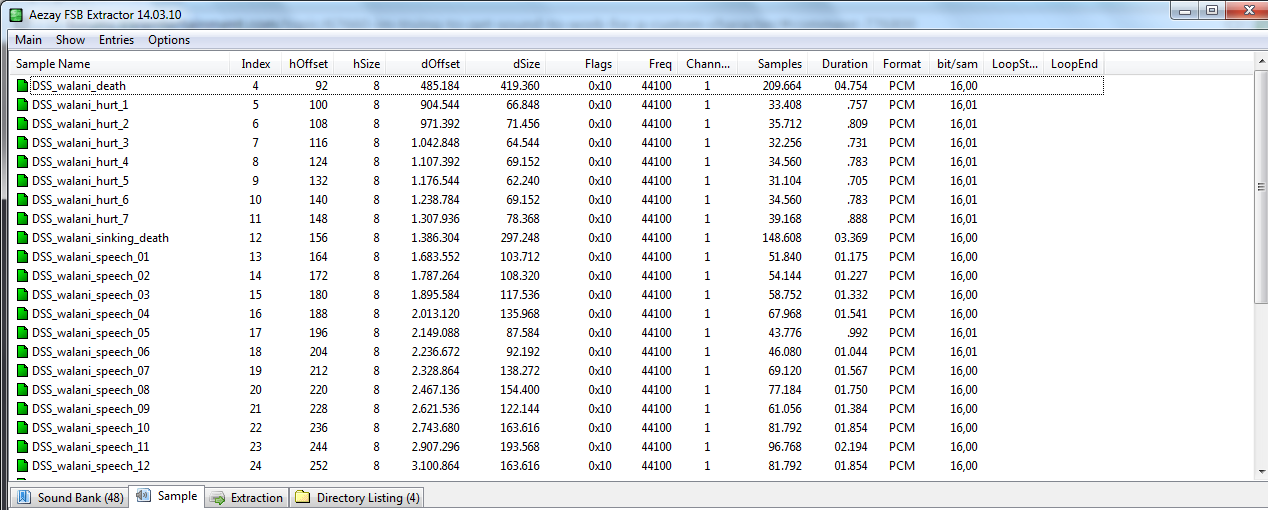Open the Options menu
Image resolution: width=1268 pixels, height=510 pixels.
[x=169, y=40]
